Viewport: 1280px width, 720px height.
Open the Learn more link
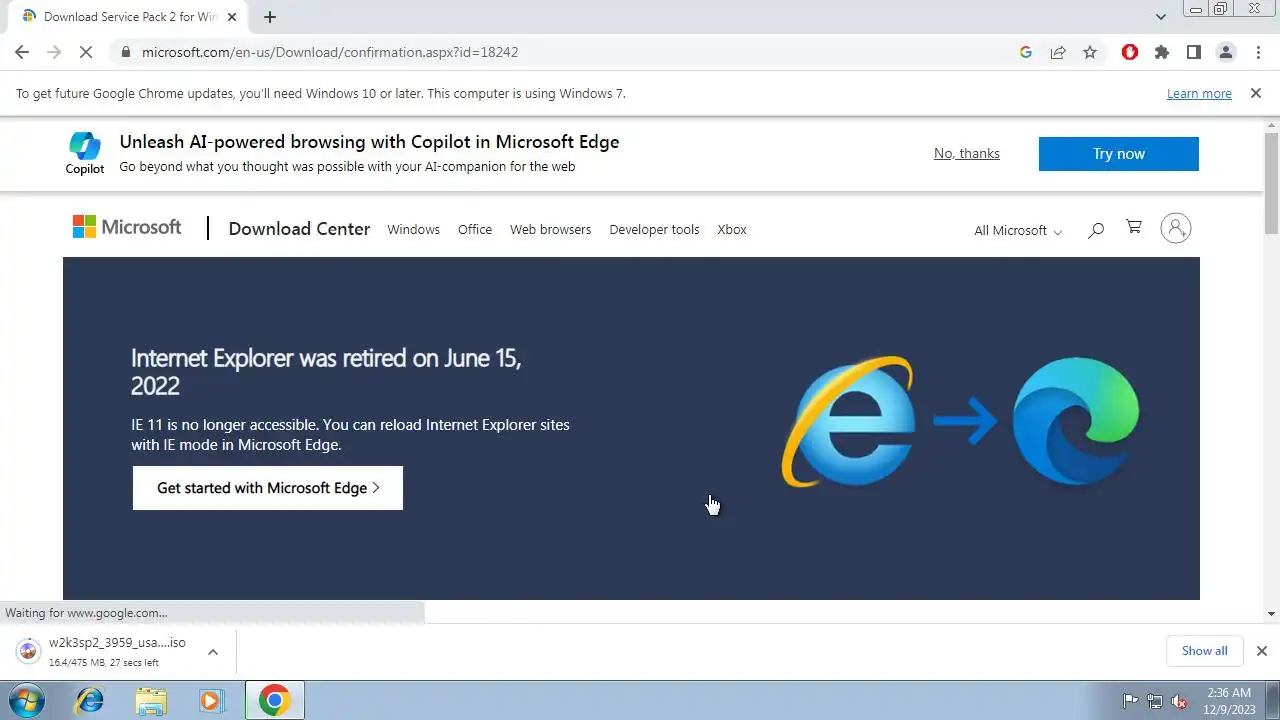point(1199,93)
